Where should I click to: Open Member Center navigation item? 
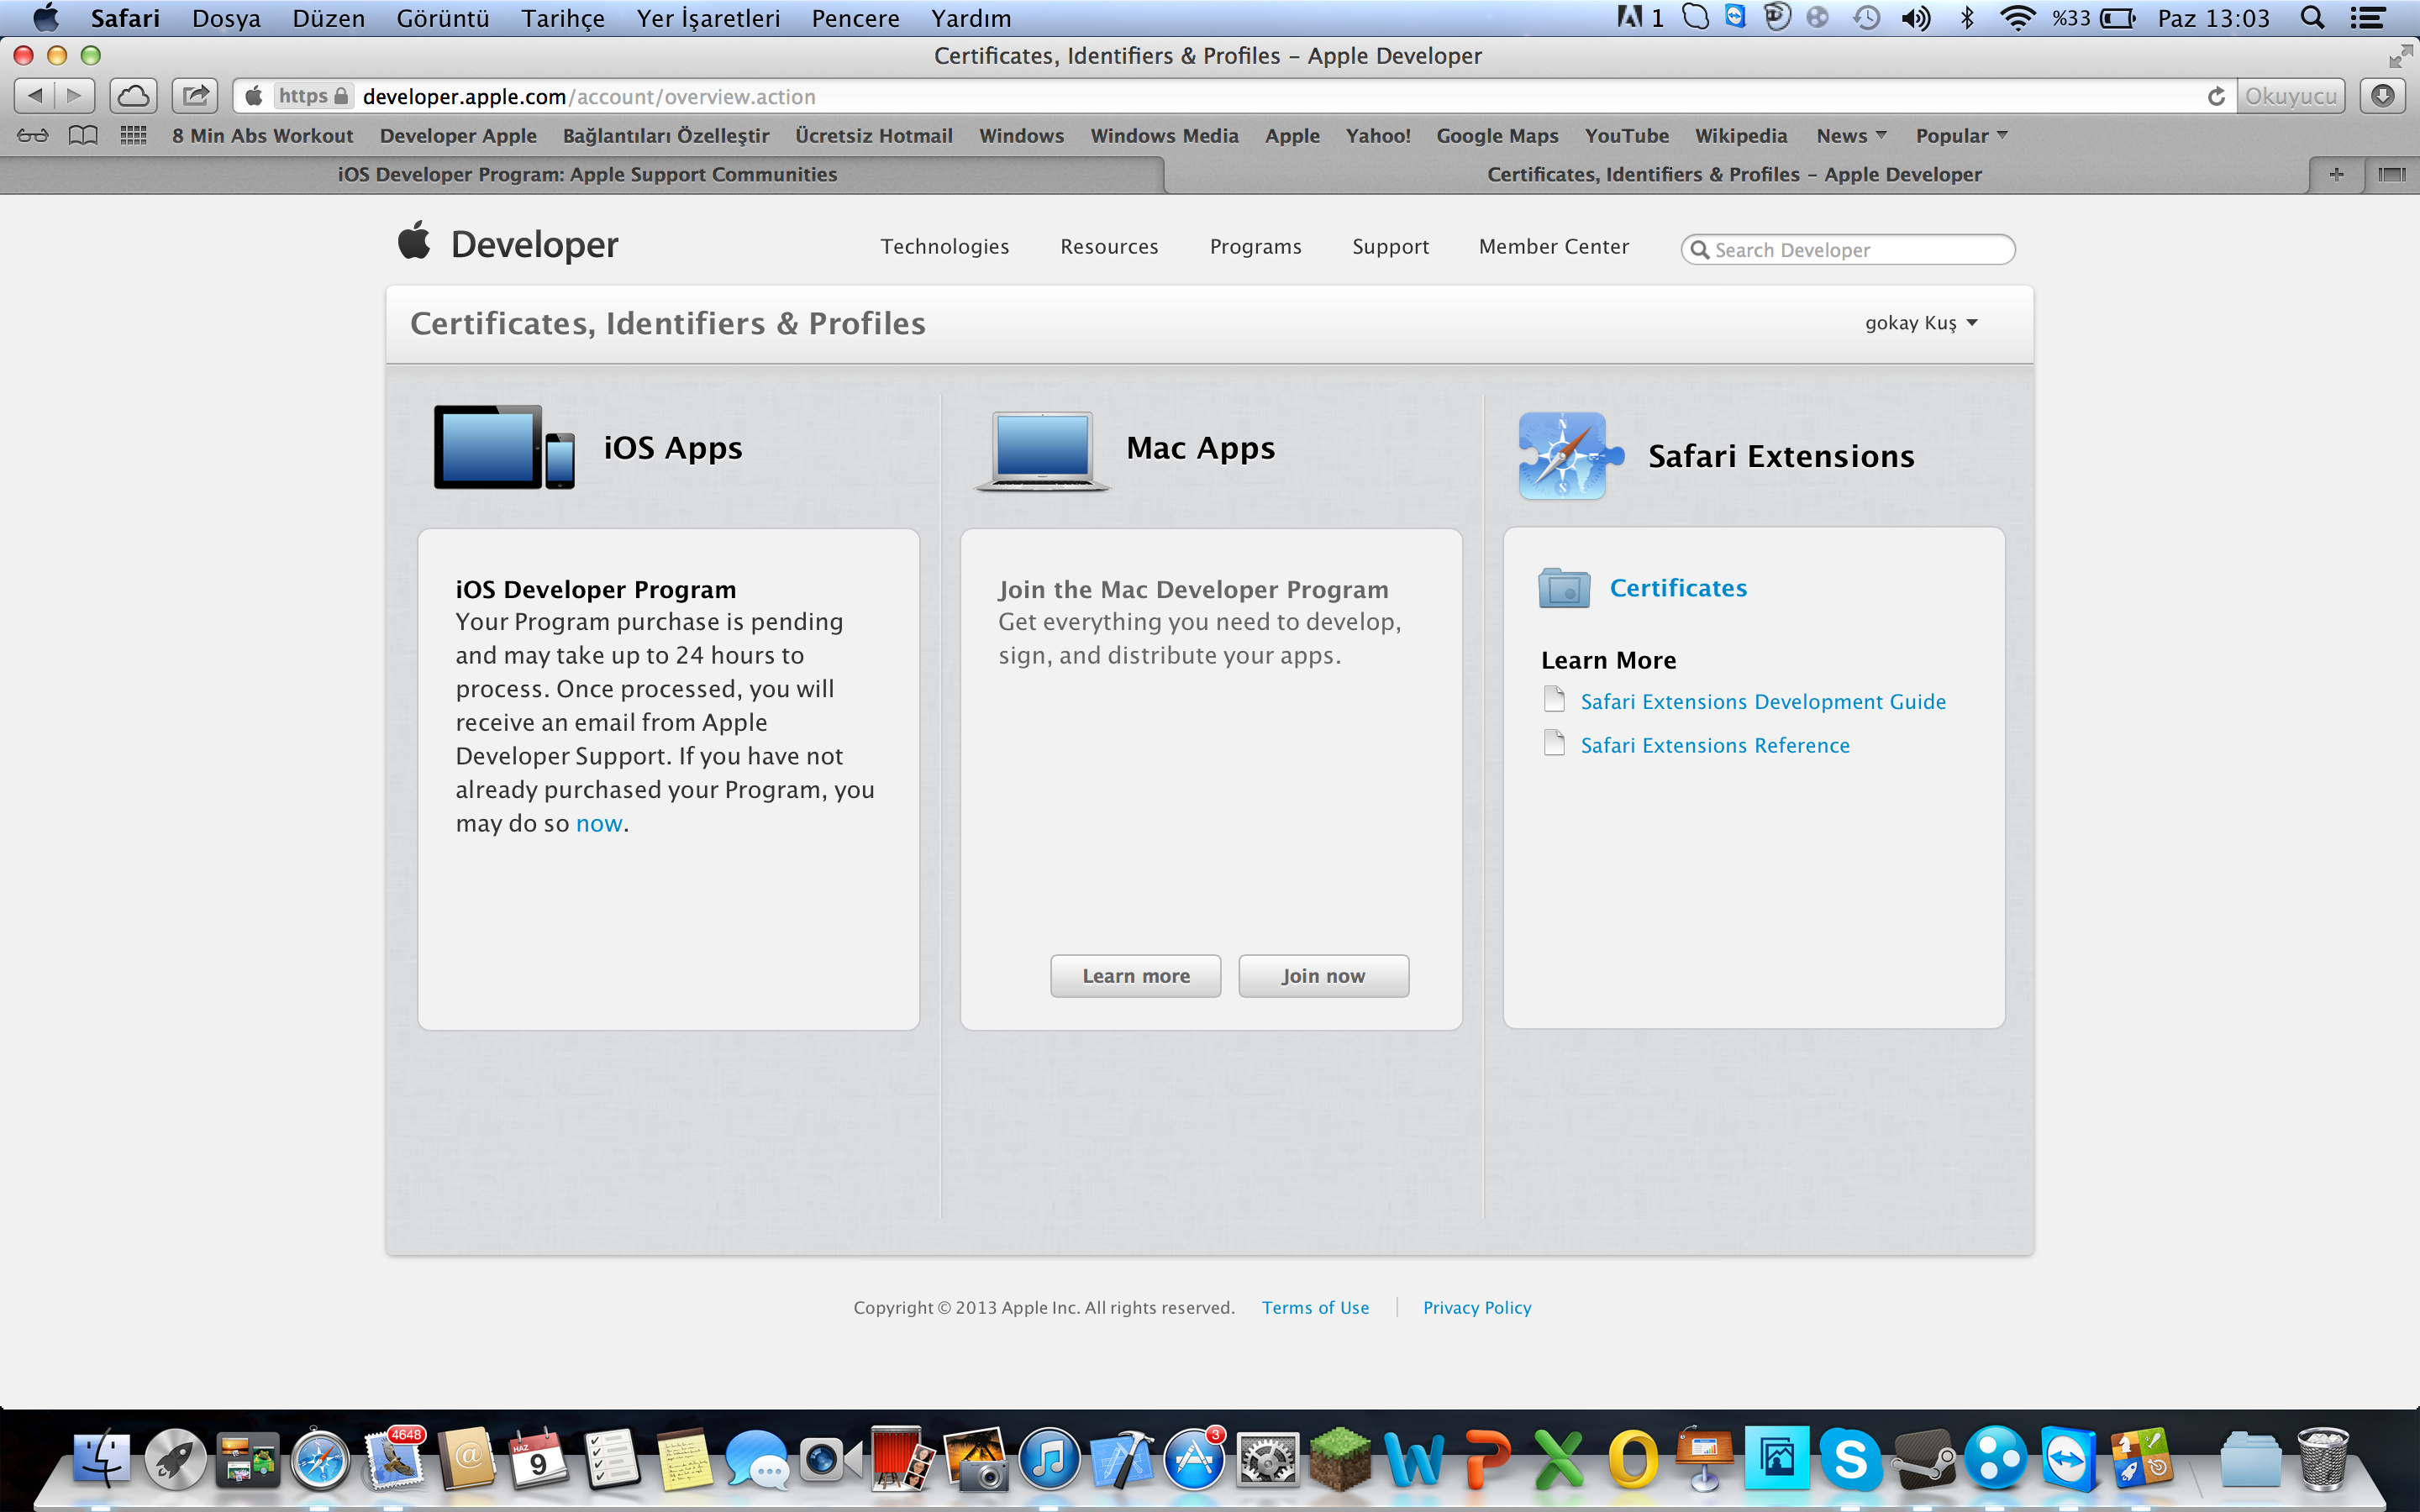point(1553,246)
